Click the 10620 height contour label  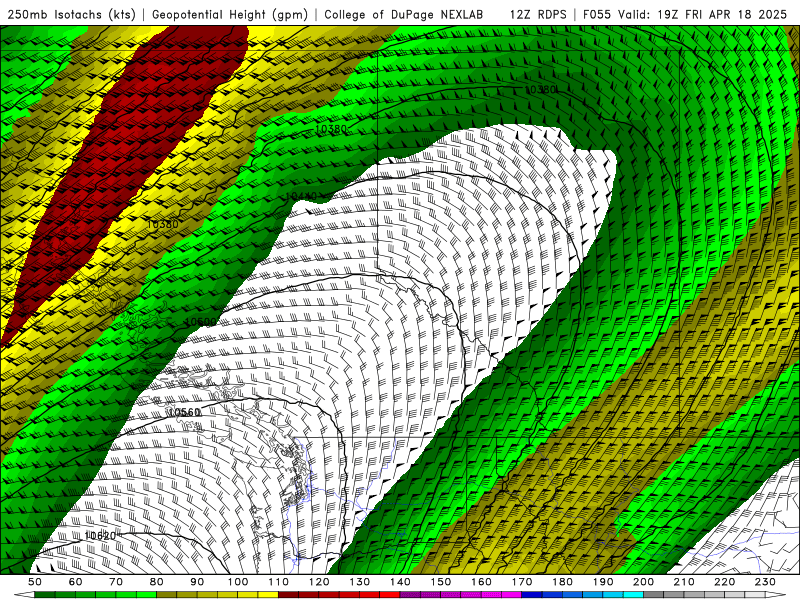pyautogui.click(x=101, y=536)
